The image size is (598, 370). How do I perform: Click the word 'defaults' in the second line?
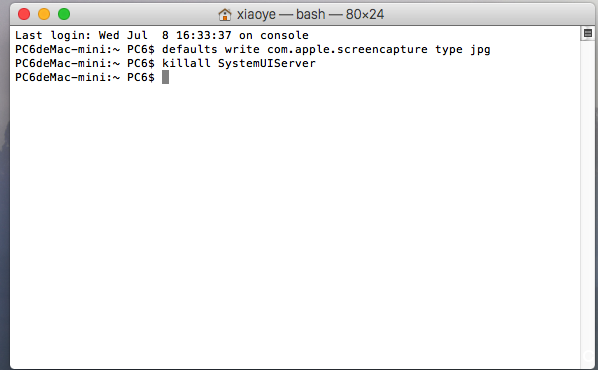[x=190, y=49]
